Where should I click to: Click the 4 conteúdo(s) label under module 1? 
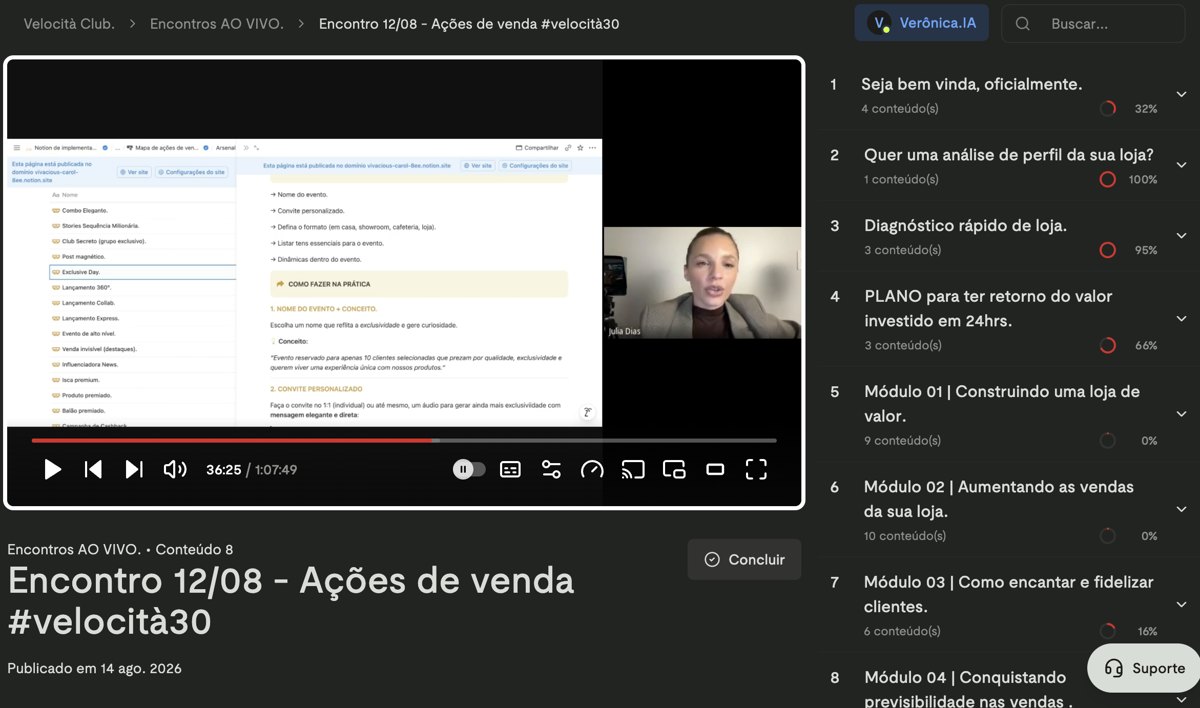coord(899,109)
